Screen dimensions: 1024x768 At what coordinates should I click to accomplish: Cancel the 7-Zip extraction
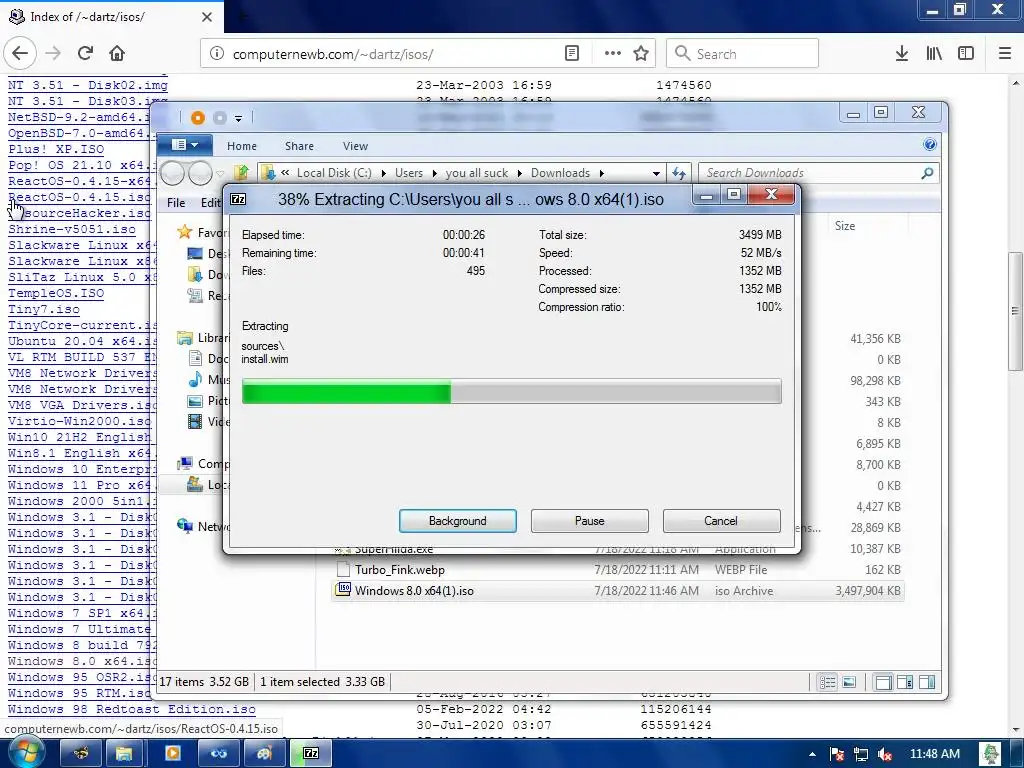721,520
